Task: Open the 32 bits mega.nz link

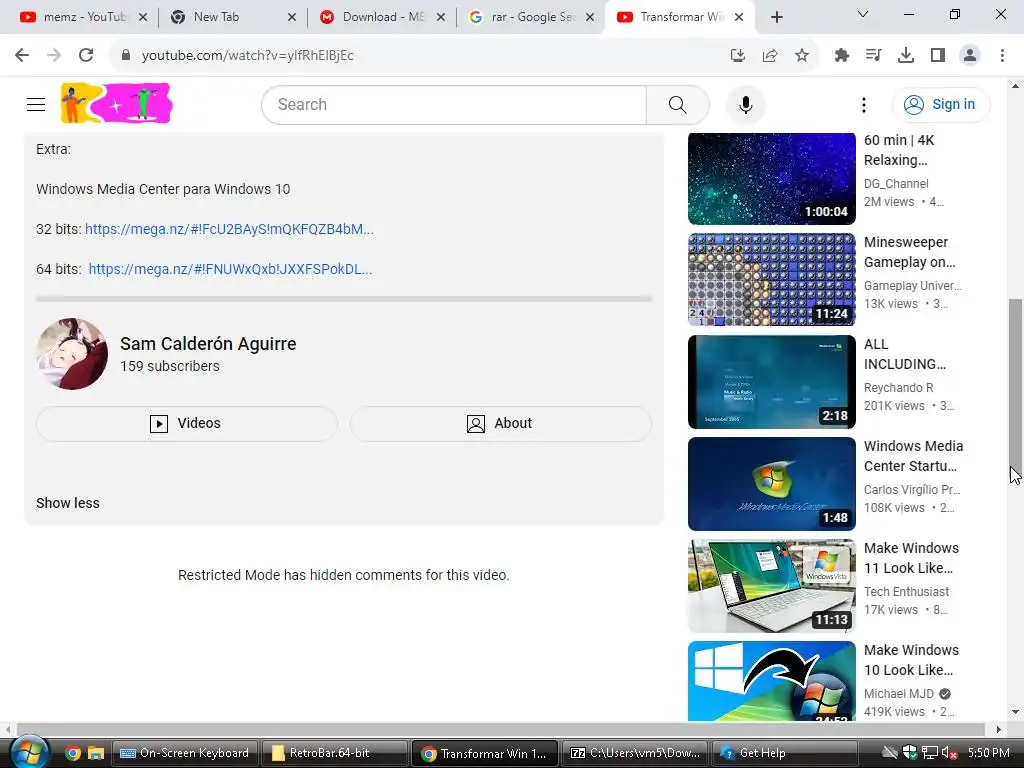Action: tap(229, 229)
